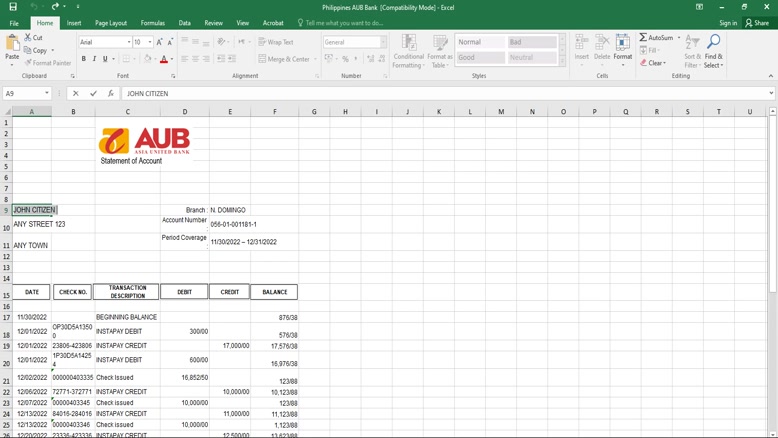Click Increase Font Size icon
This screenshot has width=778, height=438.
160,42
